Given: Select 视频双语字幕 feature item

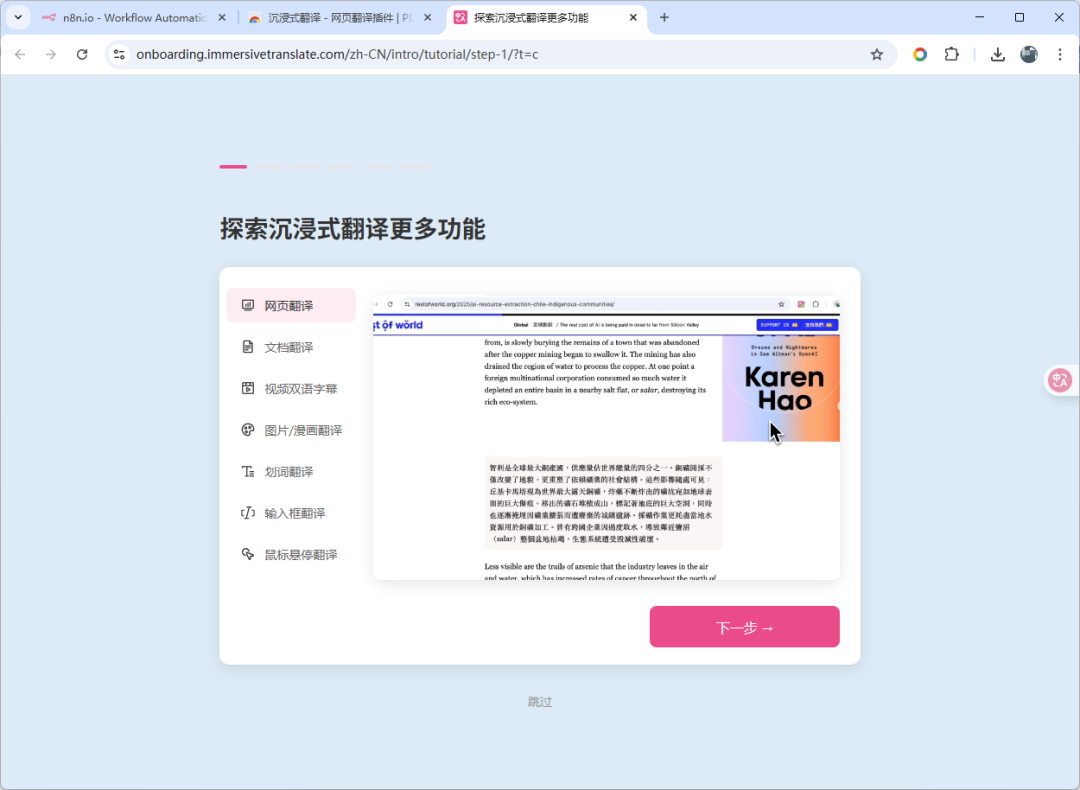Looking at the screenshot, I should (x=291, y=388).
